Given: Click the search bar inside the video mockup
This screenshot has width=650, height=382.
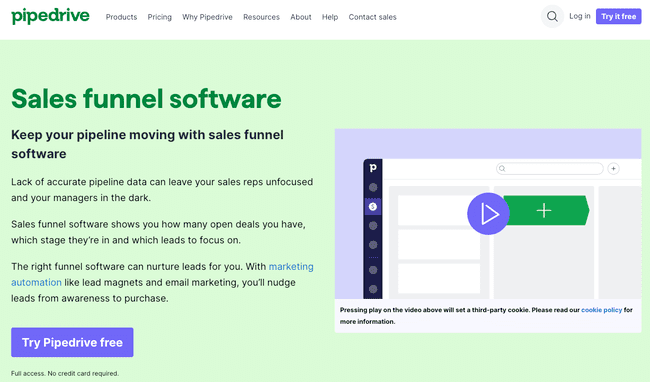Looking at the screenshot, I should (550, 169).
